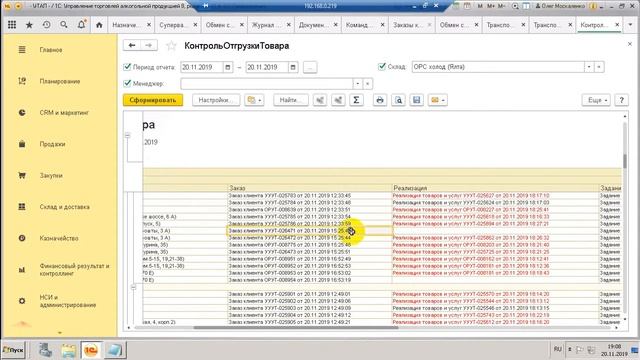The height and width of the screenshot is (360, 640).
Task: Open file explorer folder in taskbar
Action: 68,350
